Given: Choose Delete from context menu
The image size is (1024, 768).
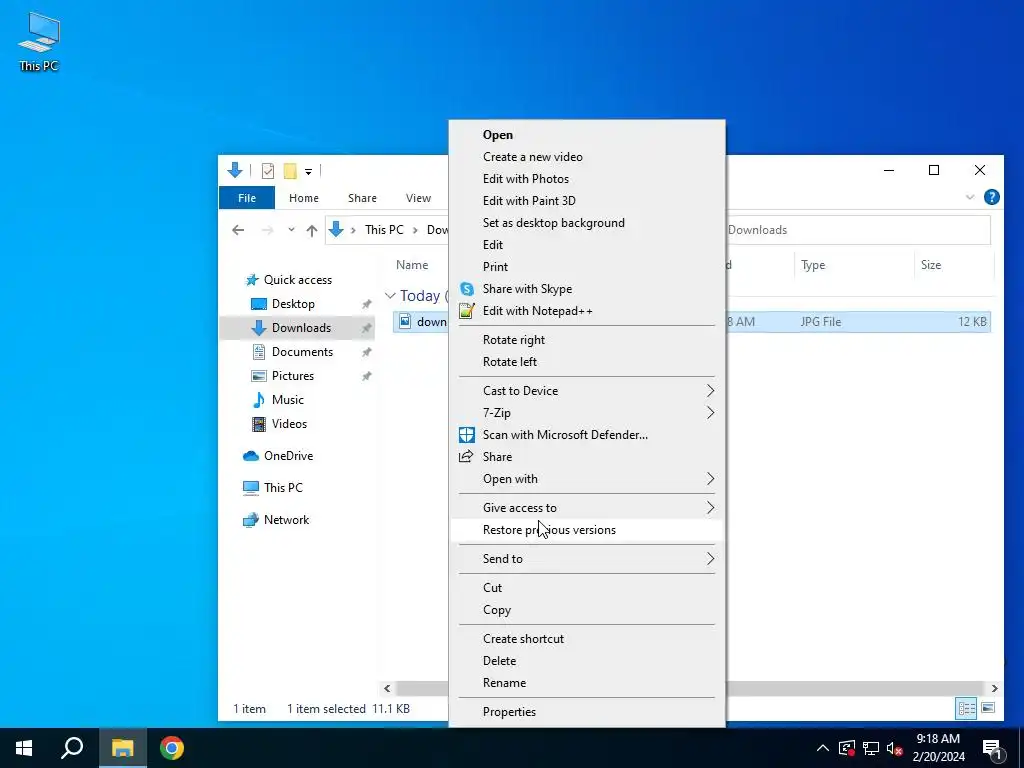Looking at the screenshot, I should (x=587, y=661).
